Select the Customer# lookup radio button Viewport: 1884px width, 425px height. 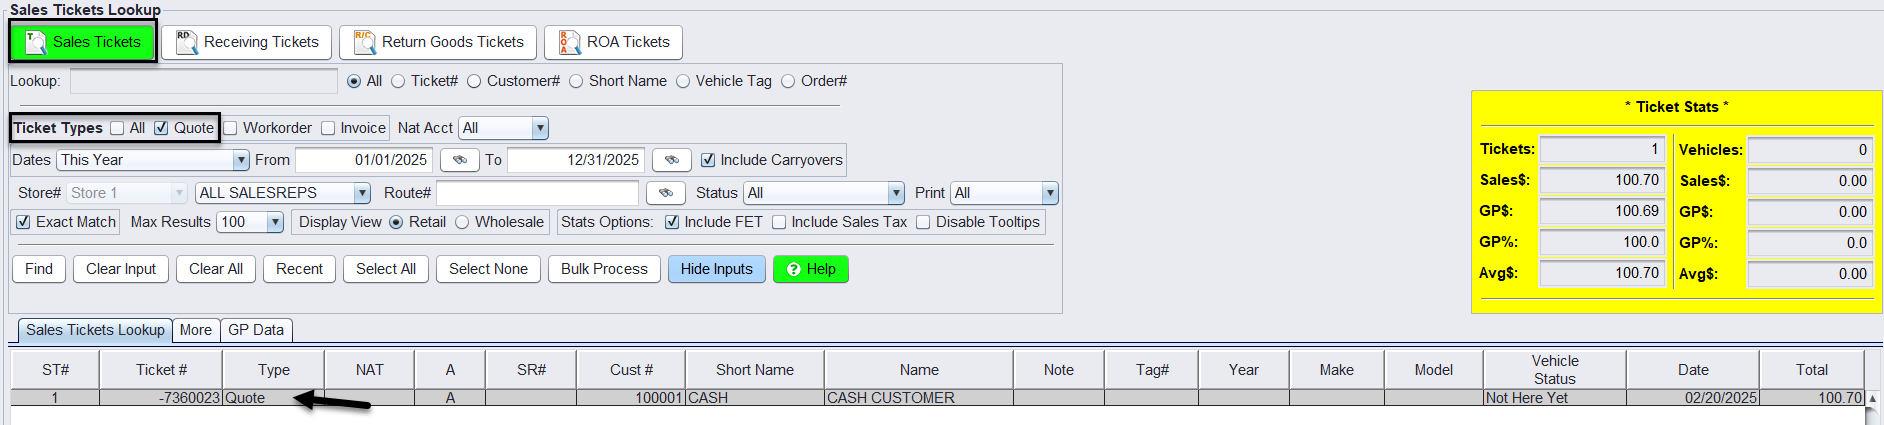(x=474, y=81)
